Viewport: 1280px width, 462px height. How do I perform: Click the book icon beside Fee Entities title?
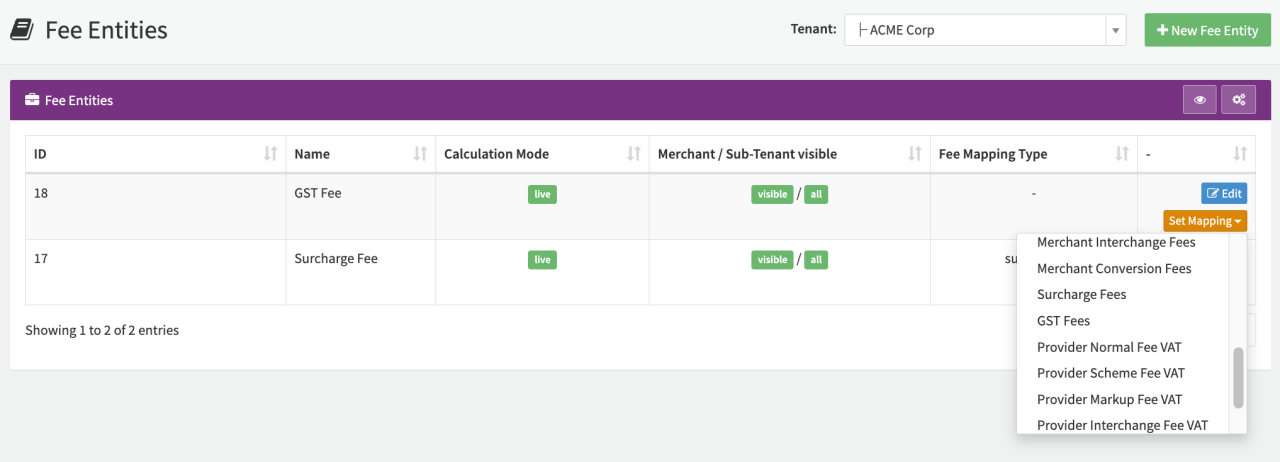click(x=22, y=30)
